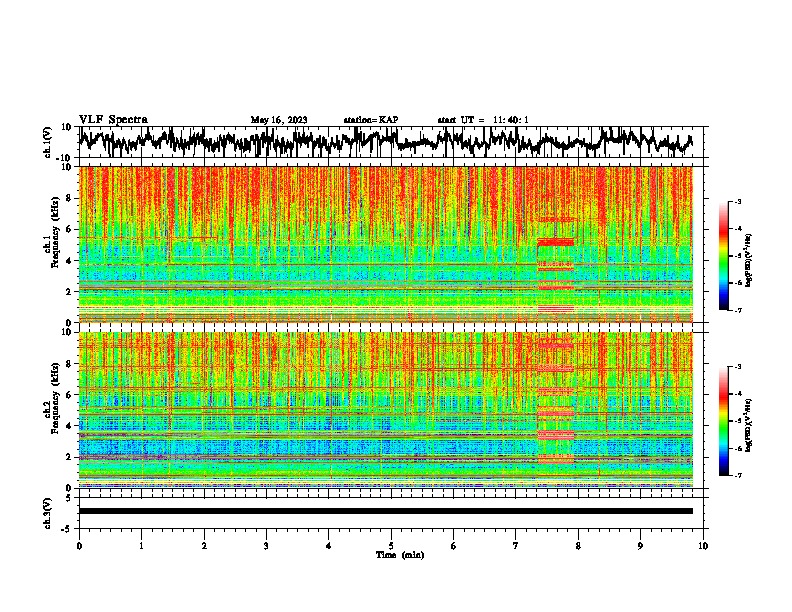Click the "VLF Spectra" plot title

tap(114, 120)
